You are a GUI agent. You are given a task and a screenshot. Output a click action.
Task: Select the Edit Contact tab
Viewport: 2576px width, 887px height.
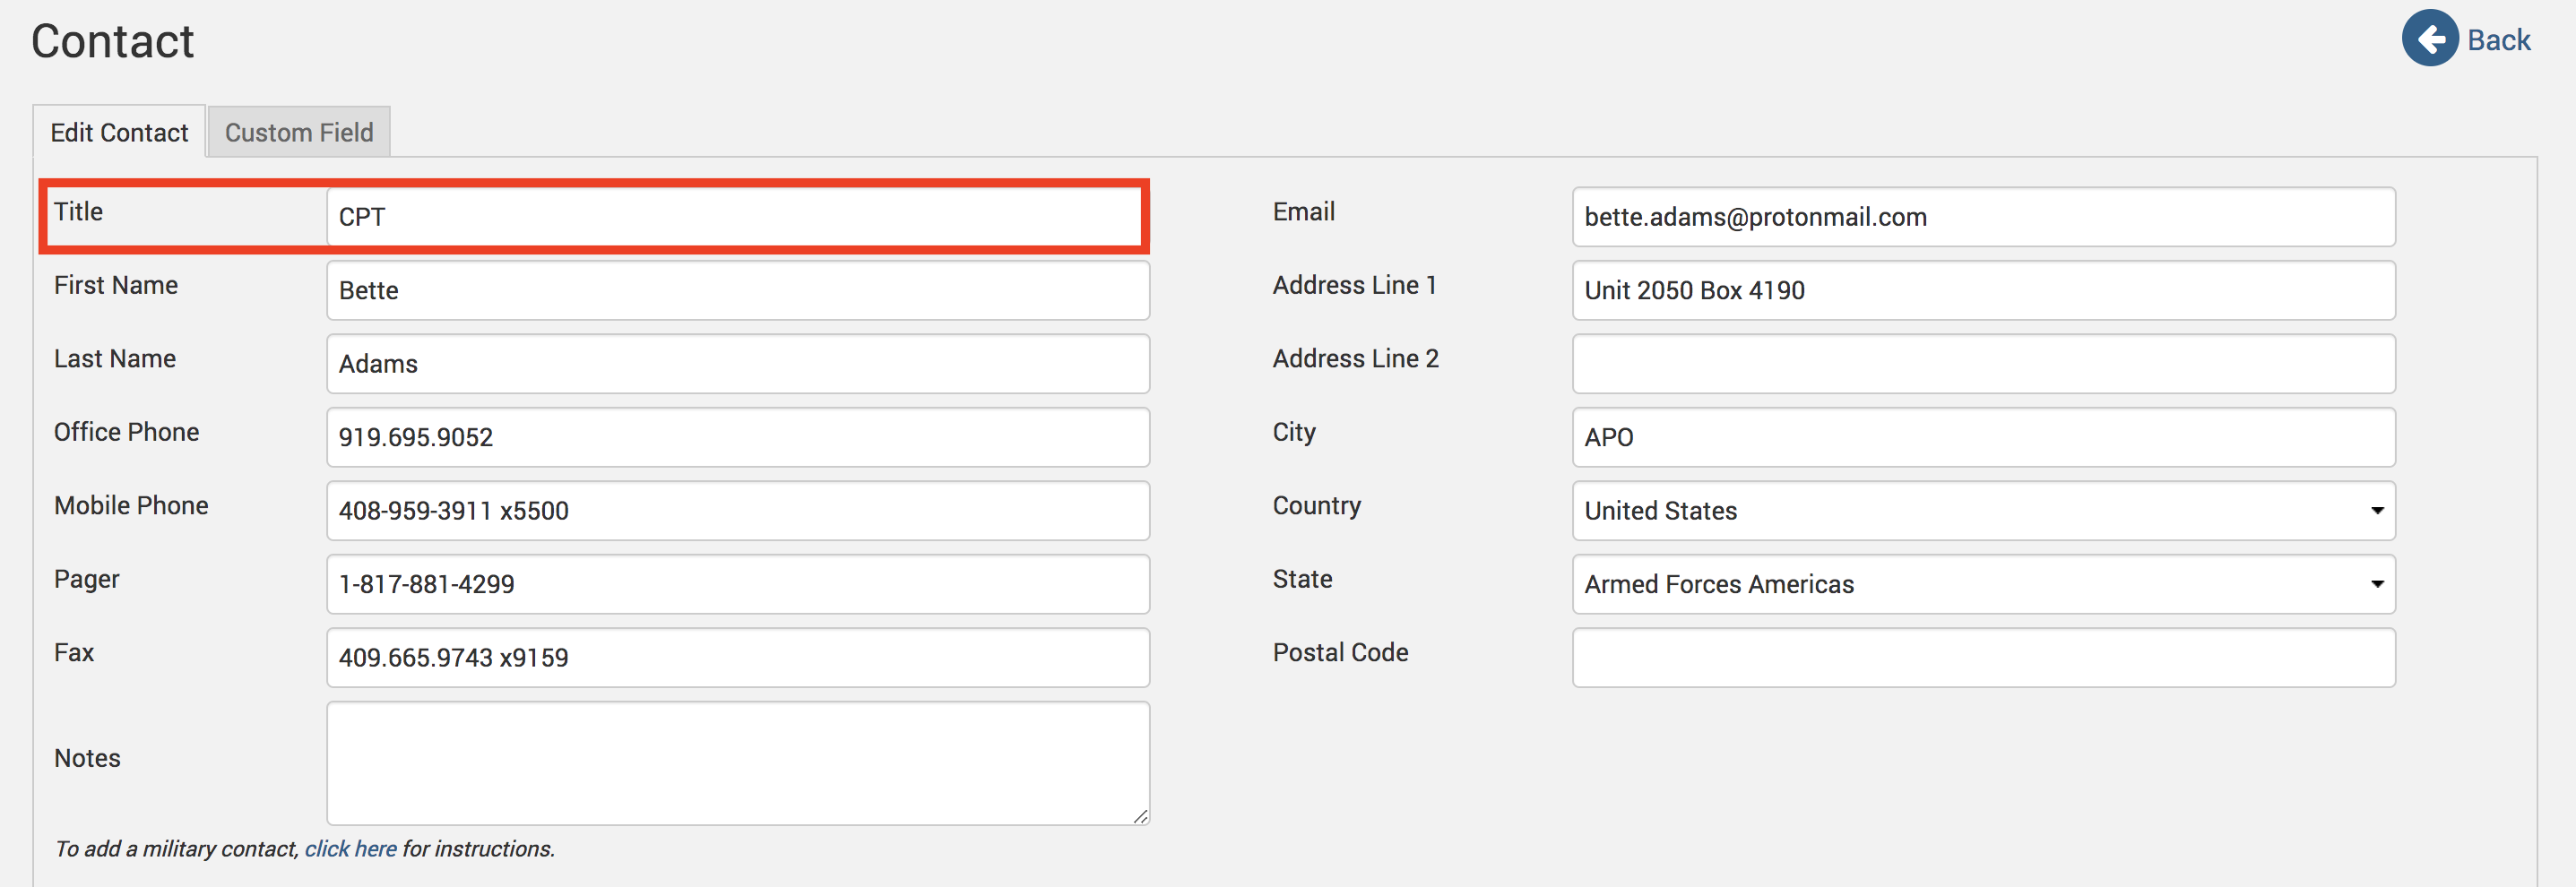pos(119,132)
